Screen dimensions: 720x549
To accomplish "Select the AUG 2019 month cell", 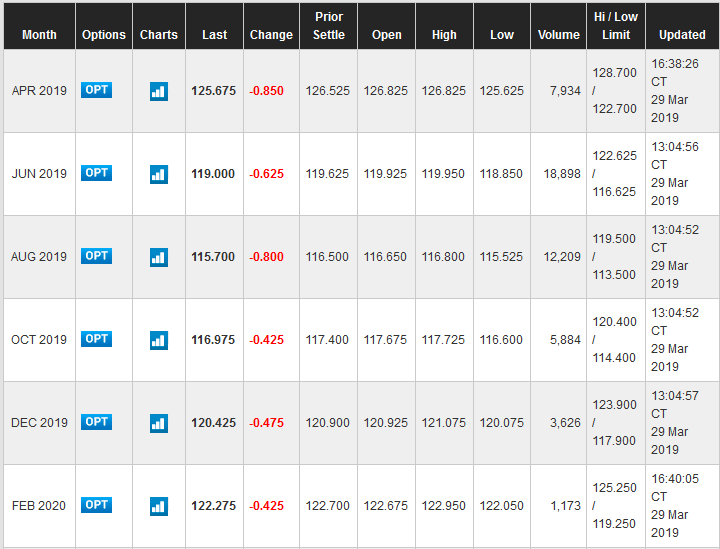I will [39, 257].
